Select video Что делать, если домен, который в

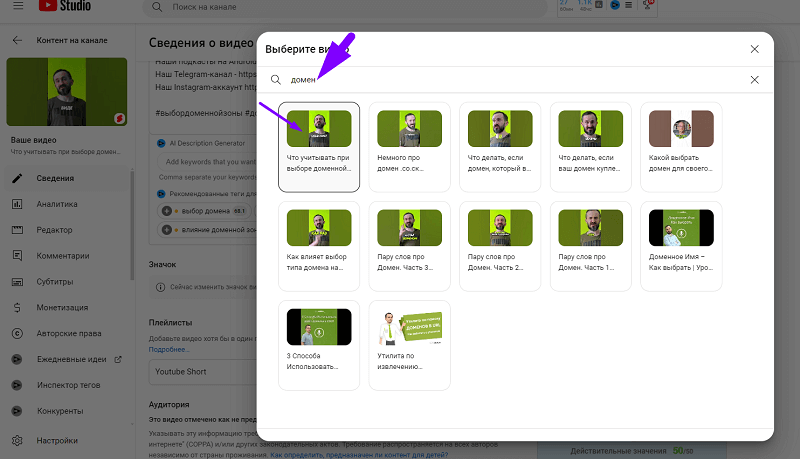(500, 147)
